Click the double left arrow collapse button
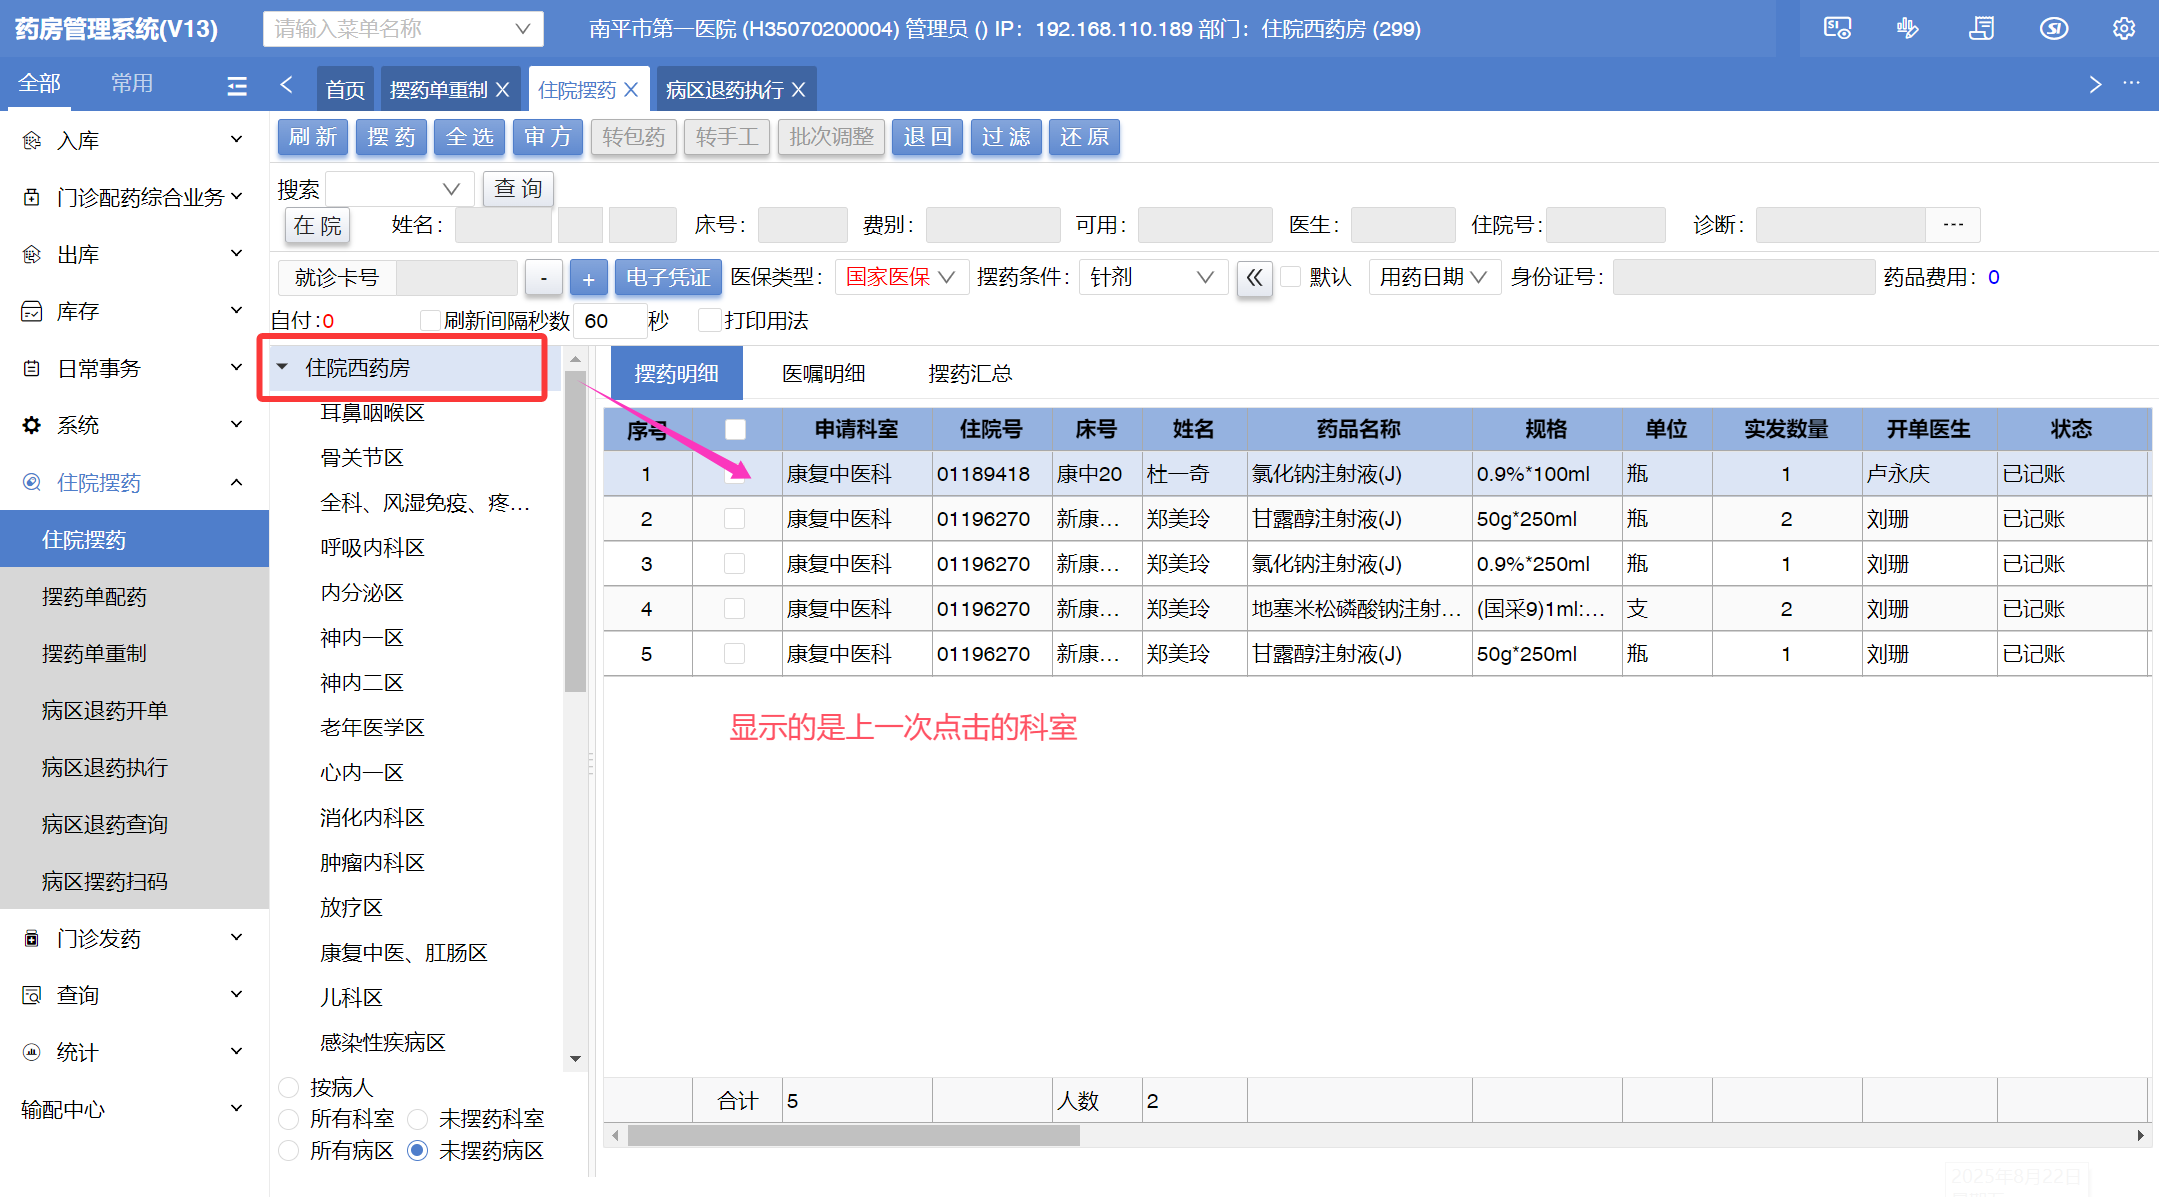2159x1197 pixels. click(x=1254, y=278)
